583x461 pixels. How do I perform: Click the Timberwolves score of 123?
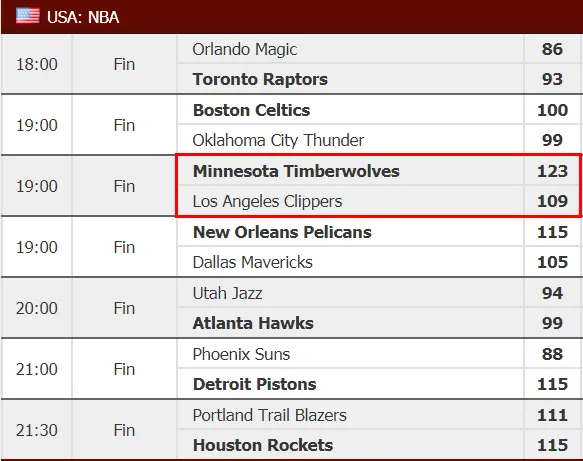click(x=552, y=171)
